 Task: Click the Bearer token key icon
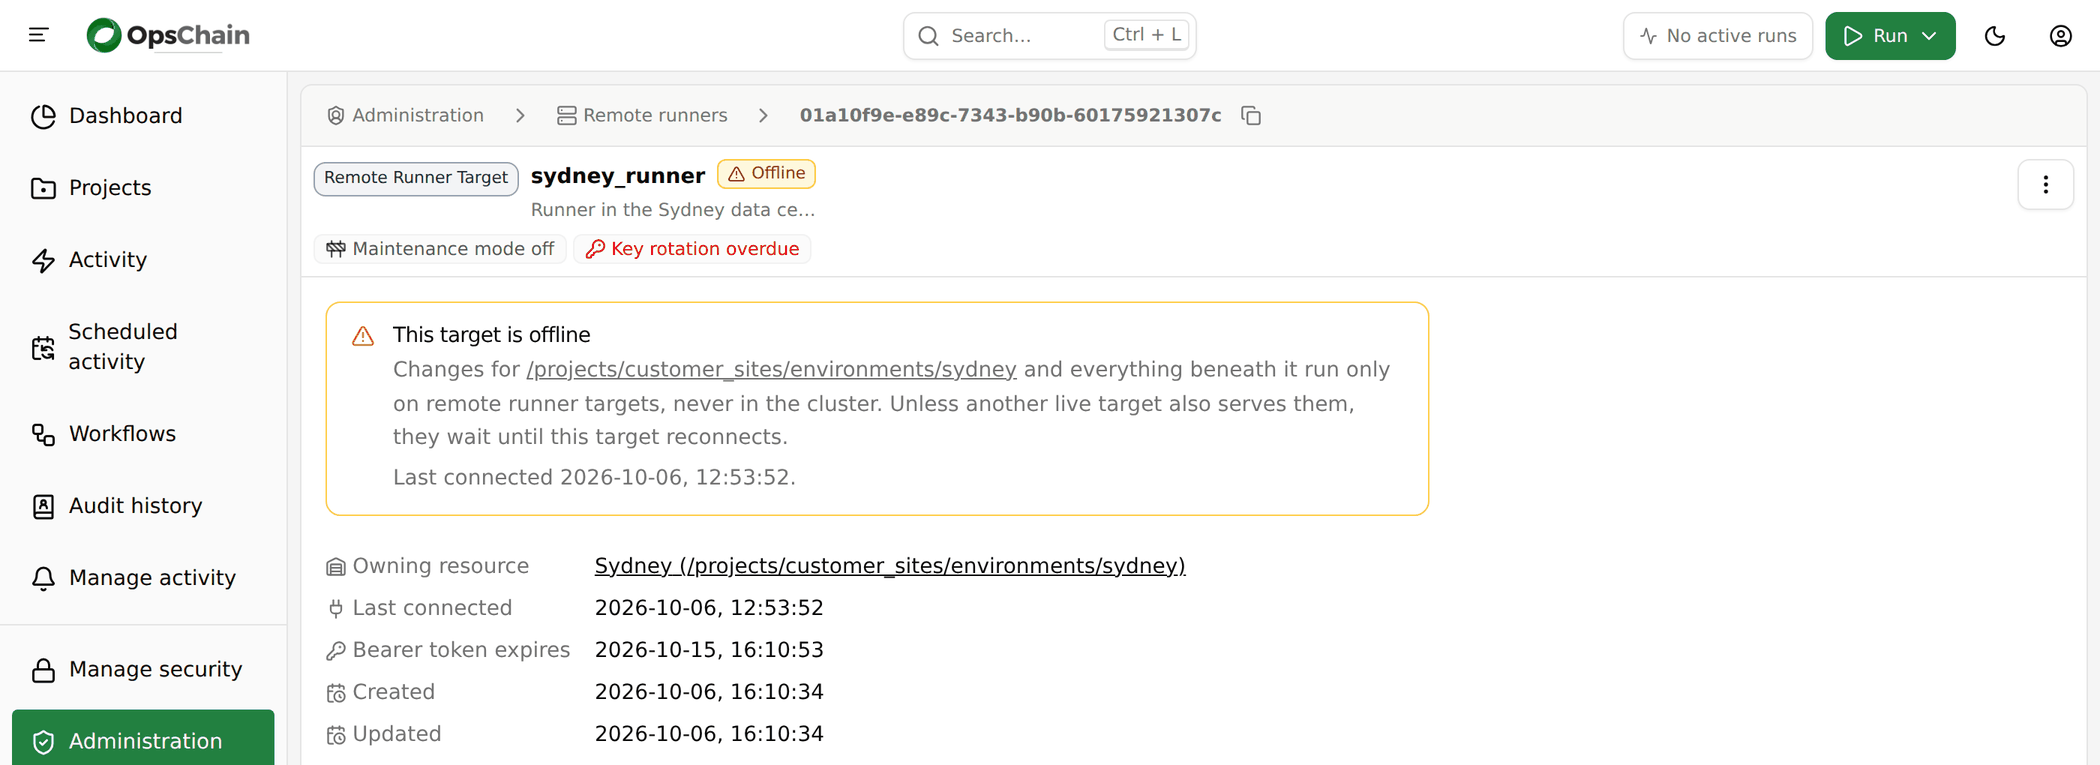(336, 651)
